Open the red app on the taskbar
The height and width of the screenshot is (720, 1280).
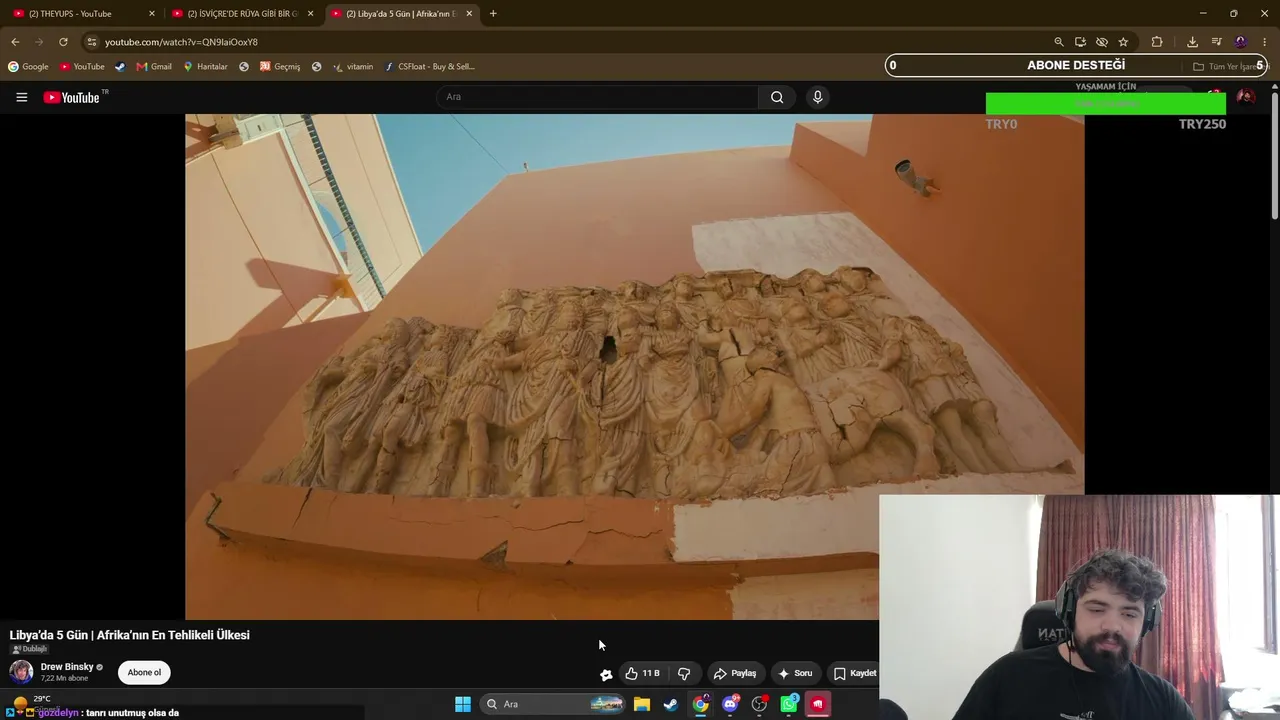click(818, 704)
